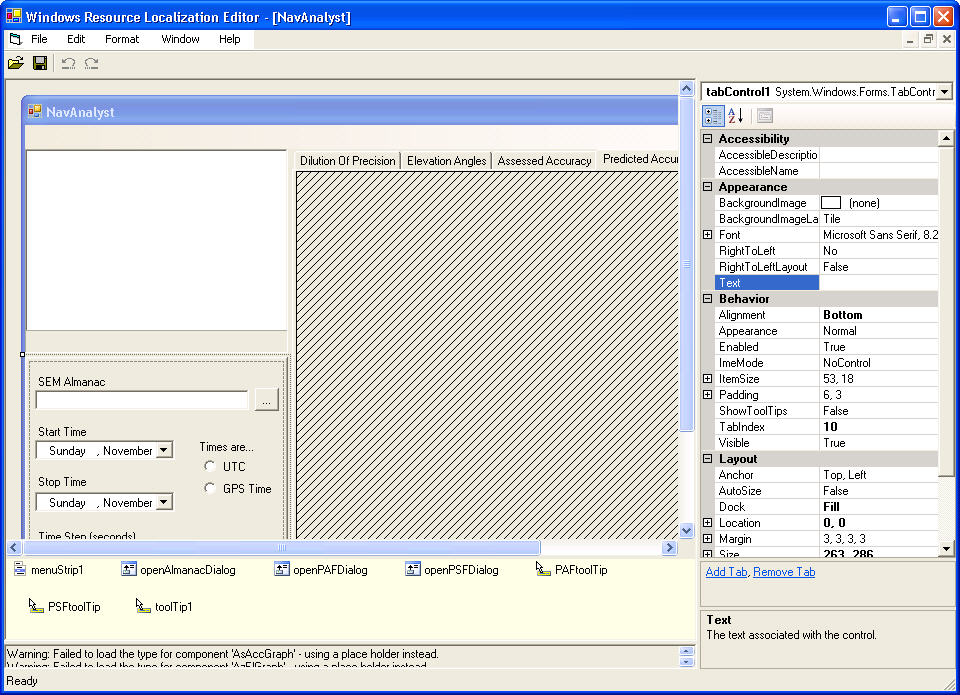Screen dimensions: 960x695
Task: Select the RightToLeft property row
Action: click(827, 251)
